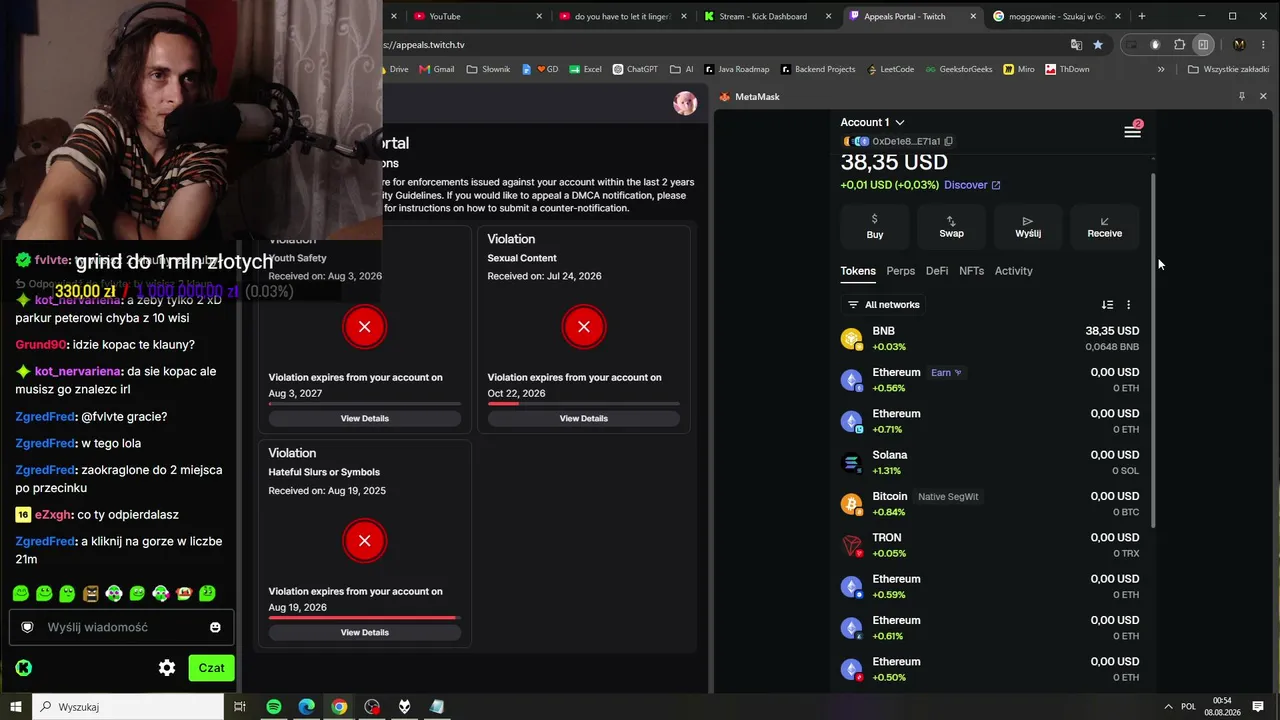This screenshot has height=720, width=1280.
Task: Open the Swap action in MetaMask
Action: pos(951,226)
